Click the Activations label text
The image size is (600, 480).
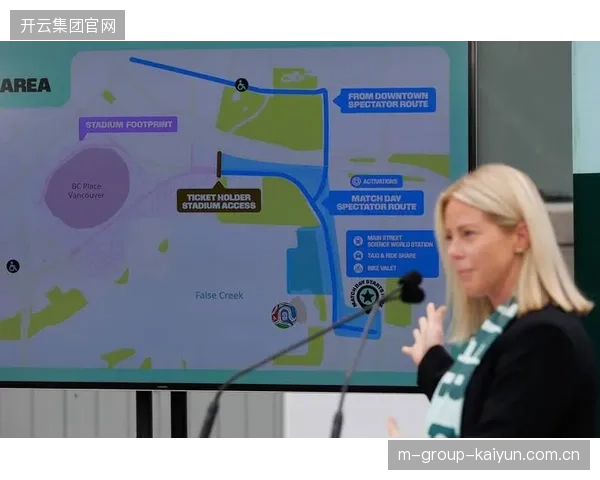click(380, 181)
